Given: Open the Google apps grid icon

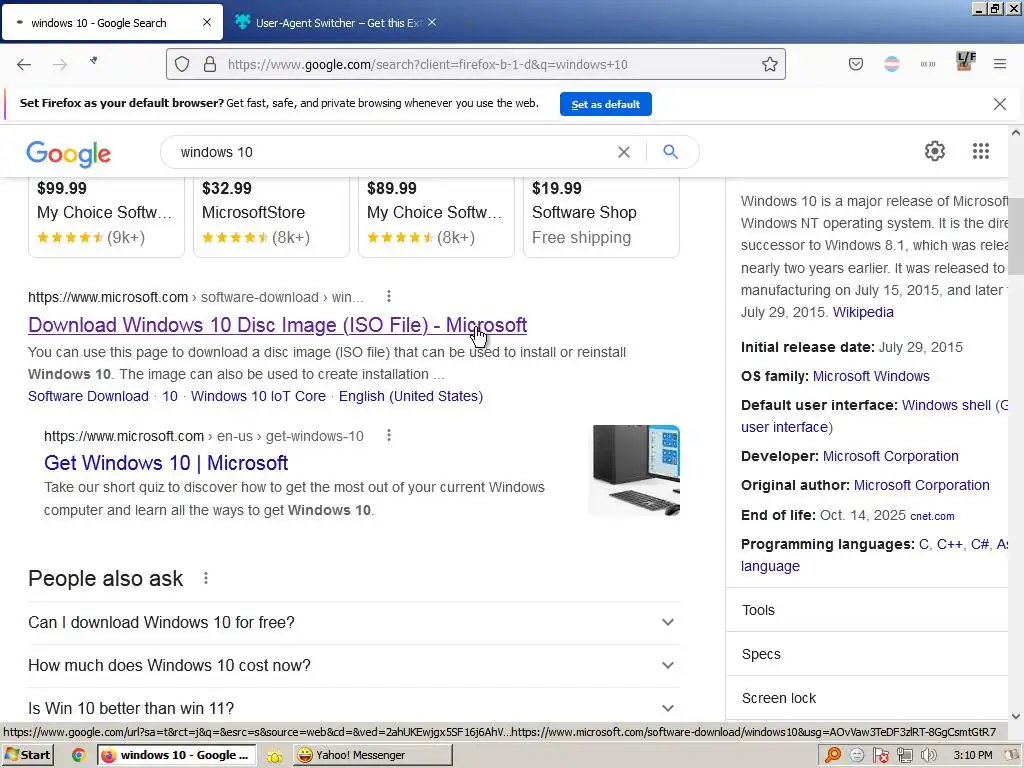Looking at the screenshot, I should tap(980, 151).
